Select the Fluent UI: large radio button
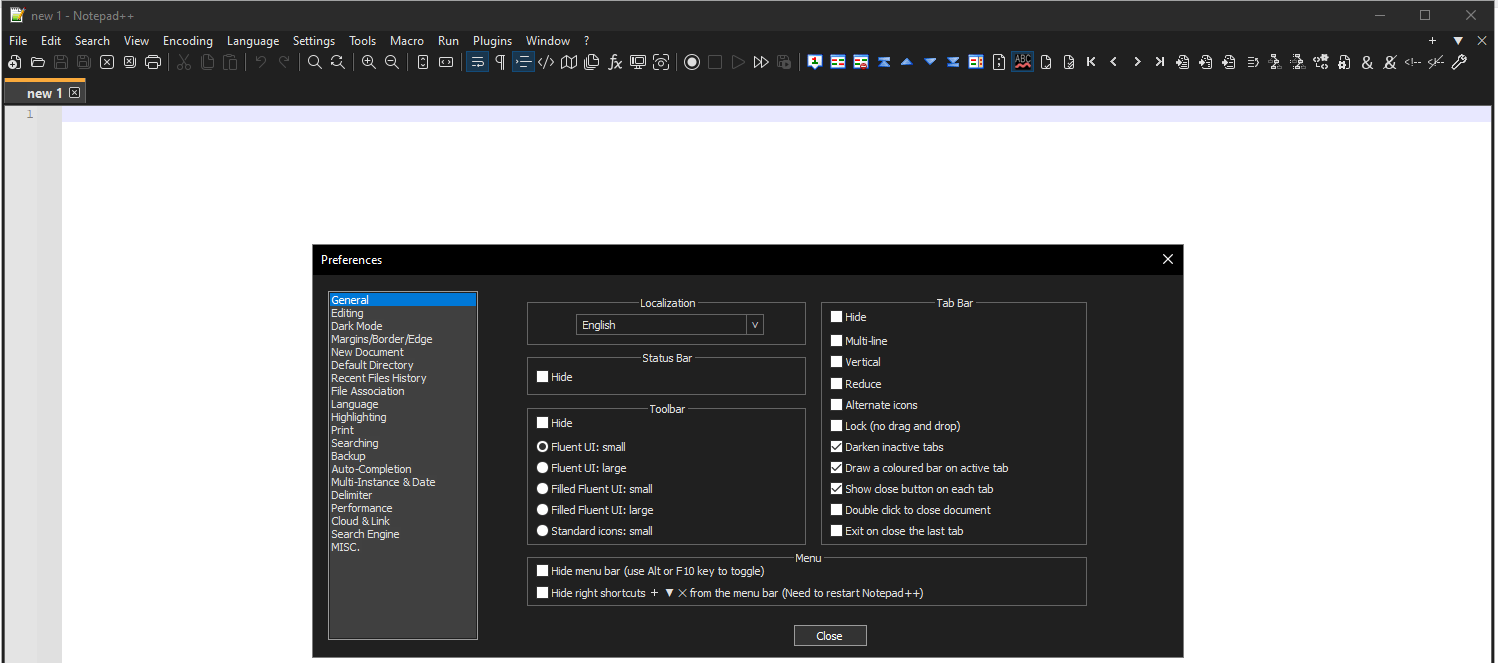 pyautogui.click(x=542, y=467)
